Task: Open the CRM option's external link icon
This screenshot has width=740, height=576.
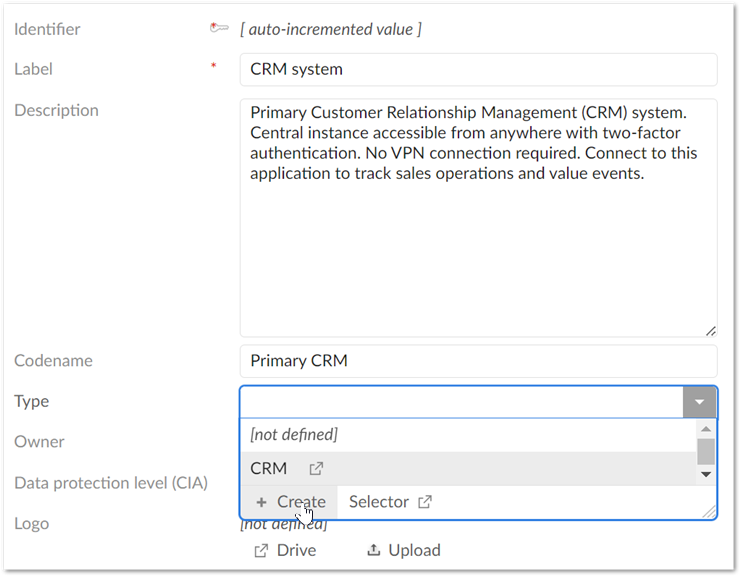Action: (316, 468)
